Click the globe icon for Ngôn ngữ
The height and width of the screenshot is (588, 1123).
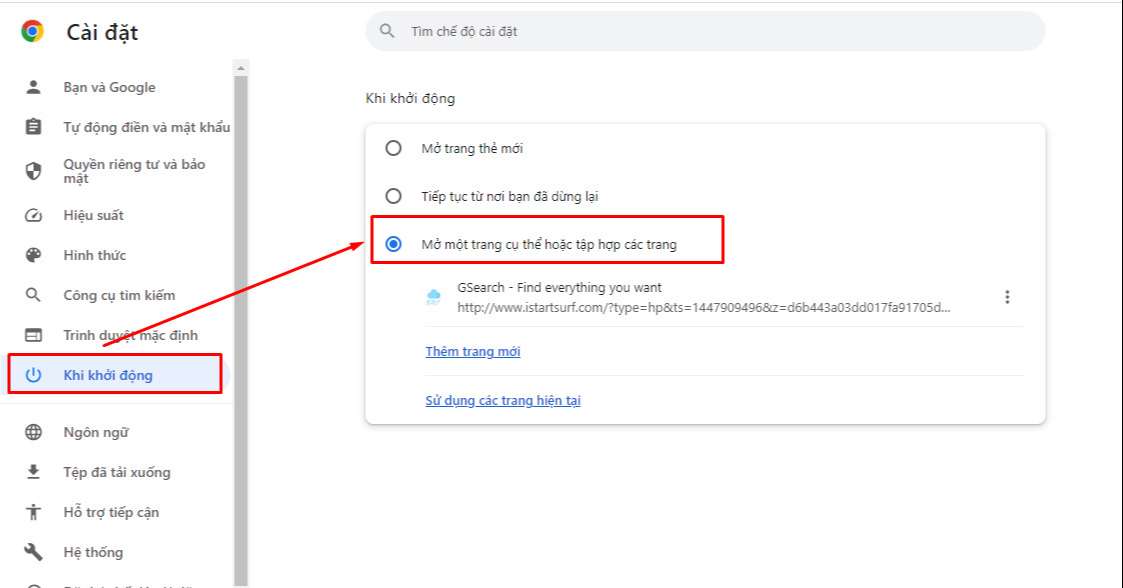(33, 432)
